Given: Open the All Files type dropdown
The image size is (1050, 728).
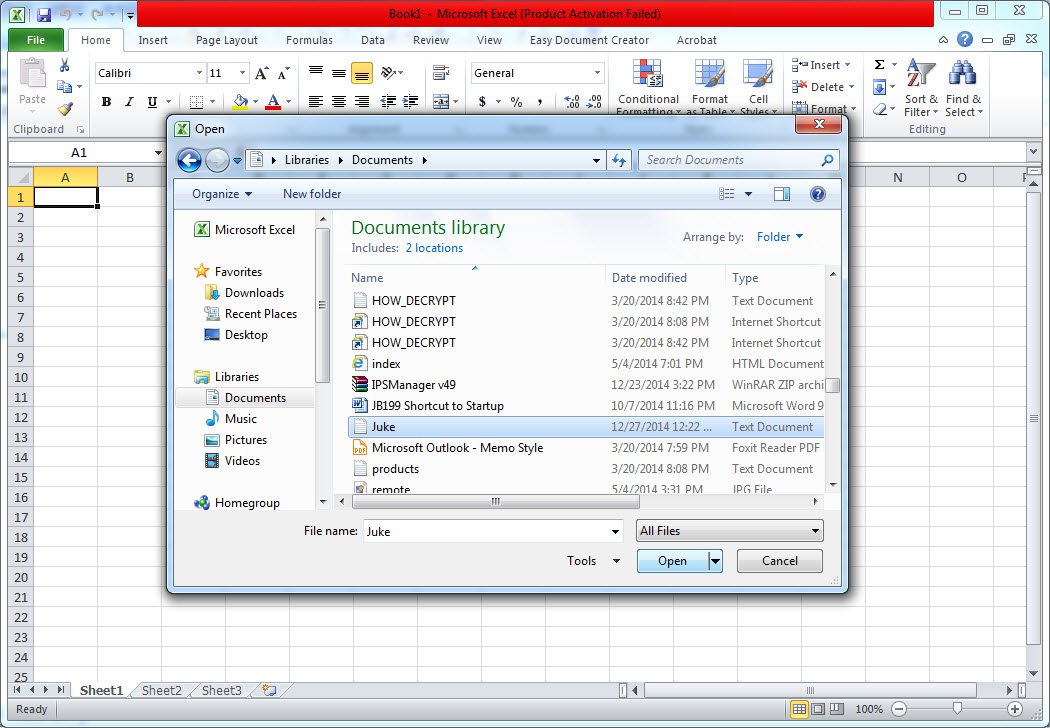Looking at the screenshot, I should [730, 531].
